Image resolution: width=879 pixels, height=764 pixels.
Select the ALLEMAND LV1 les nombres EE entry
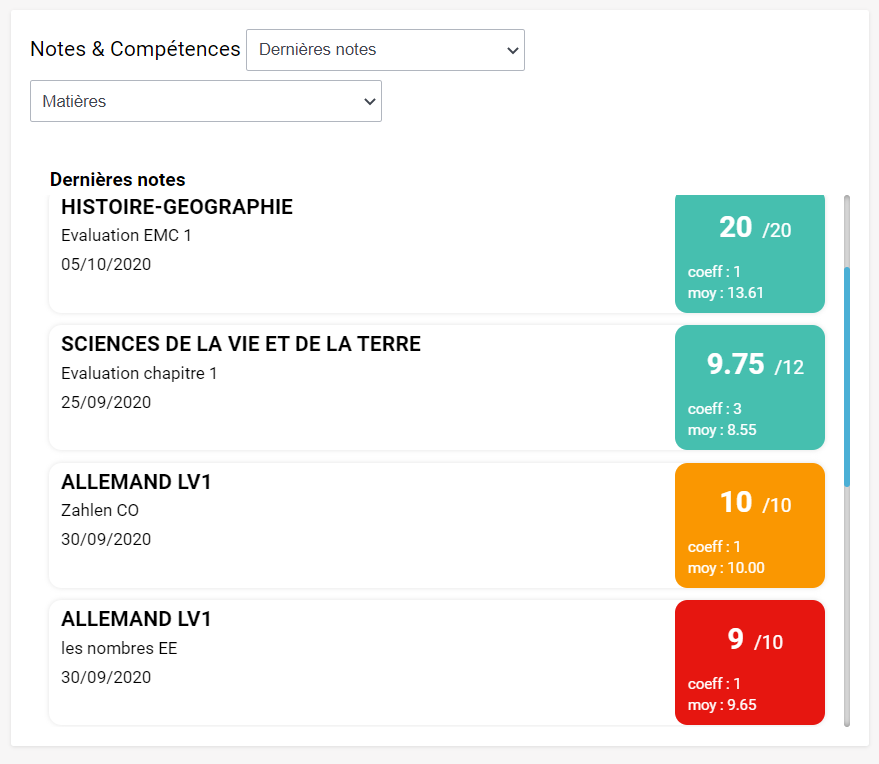click(x=360, y=662)
